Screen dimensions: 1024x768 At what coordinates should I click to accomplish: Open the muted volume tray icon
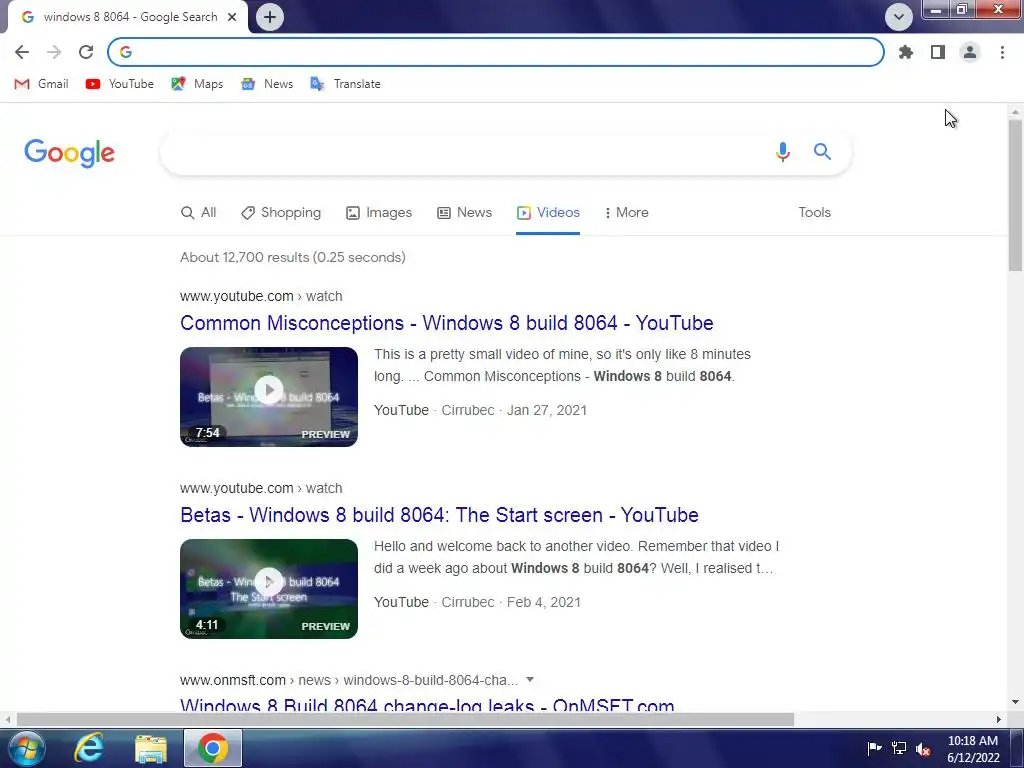tap(923, 748)
